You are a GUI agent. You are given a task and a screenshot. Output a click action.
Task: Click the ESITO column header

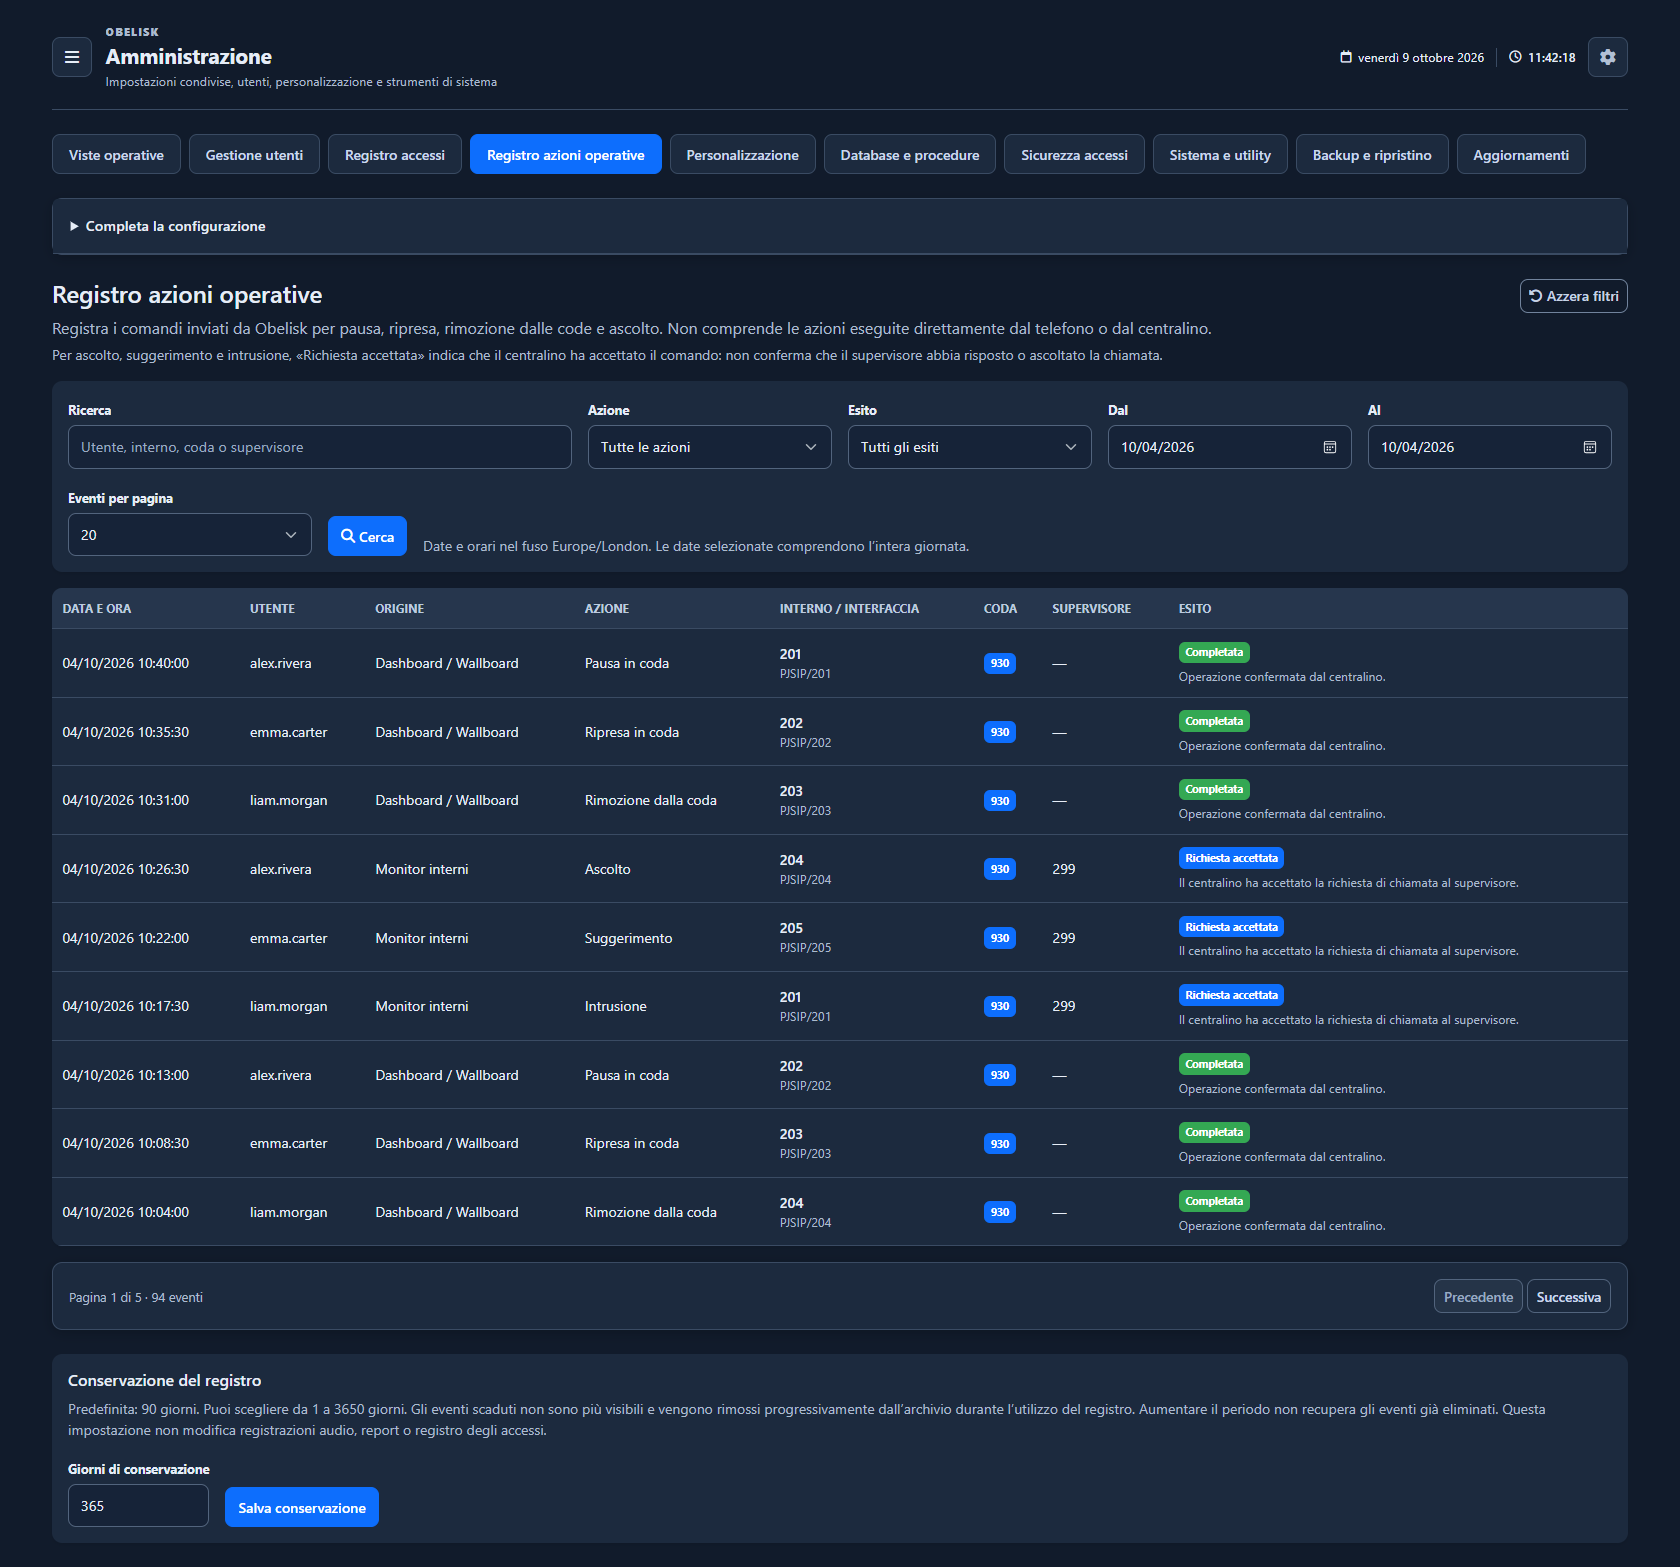pyautogui.click(x=1195, y=608)
